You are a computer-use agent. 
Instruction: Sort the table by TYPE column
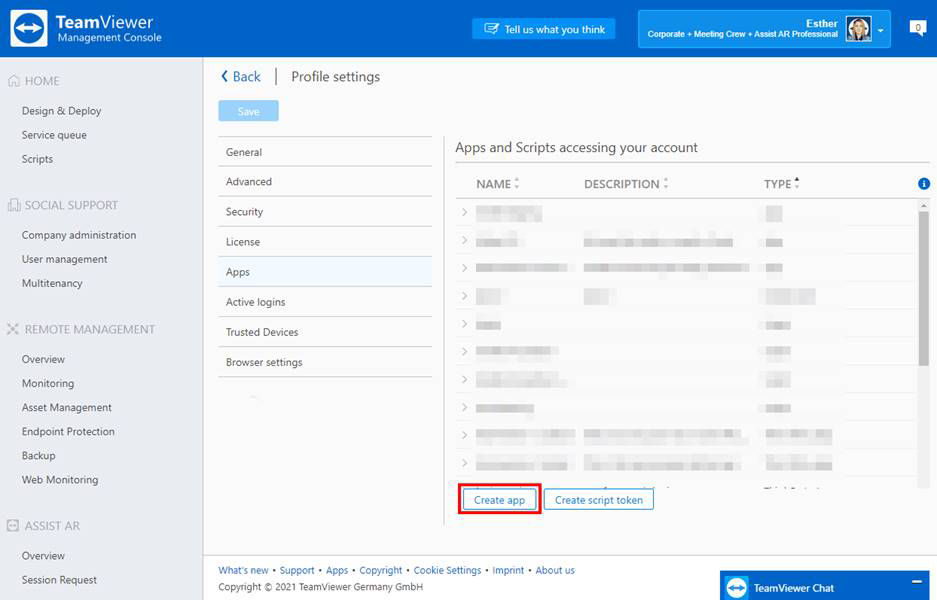[782, 184]
